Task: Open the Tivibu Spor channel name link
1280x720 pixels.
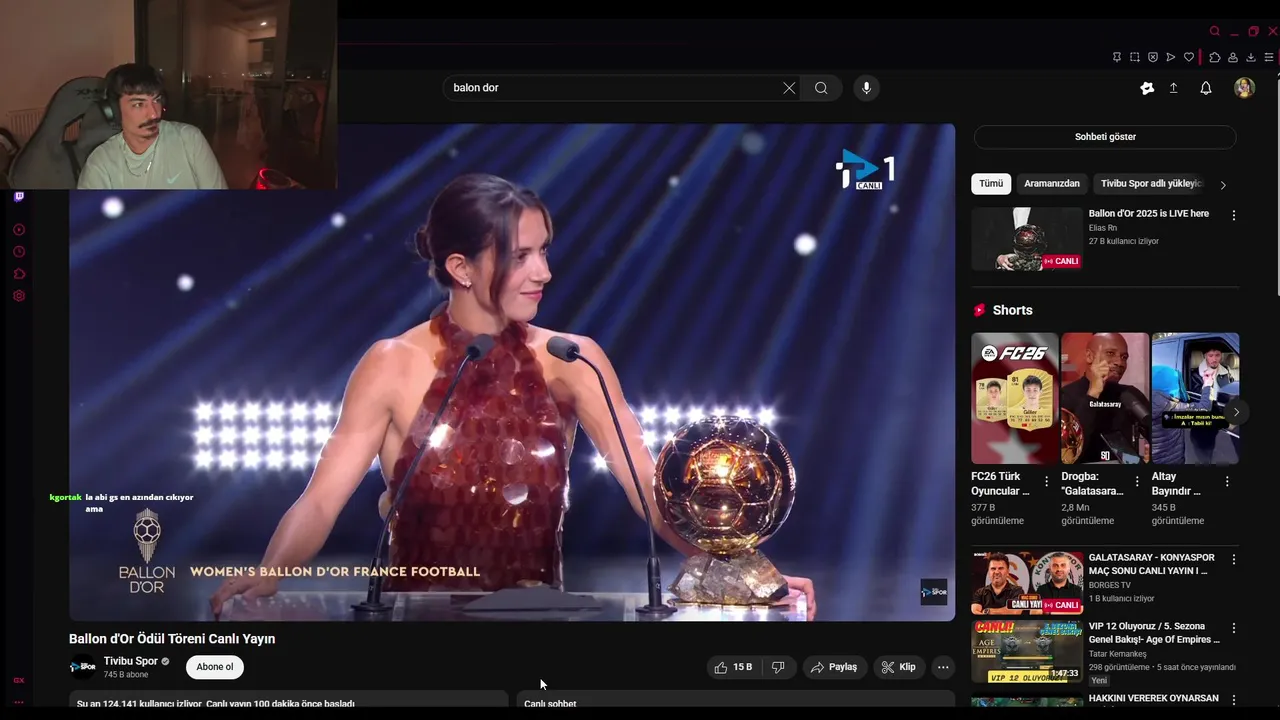Action: tap(131, 661)
